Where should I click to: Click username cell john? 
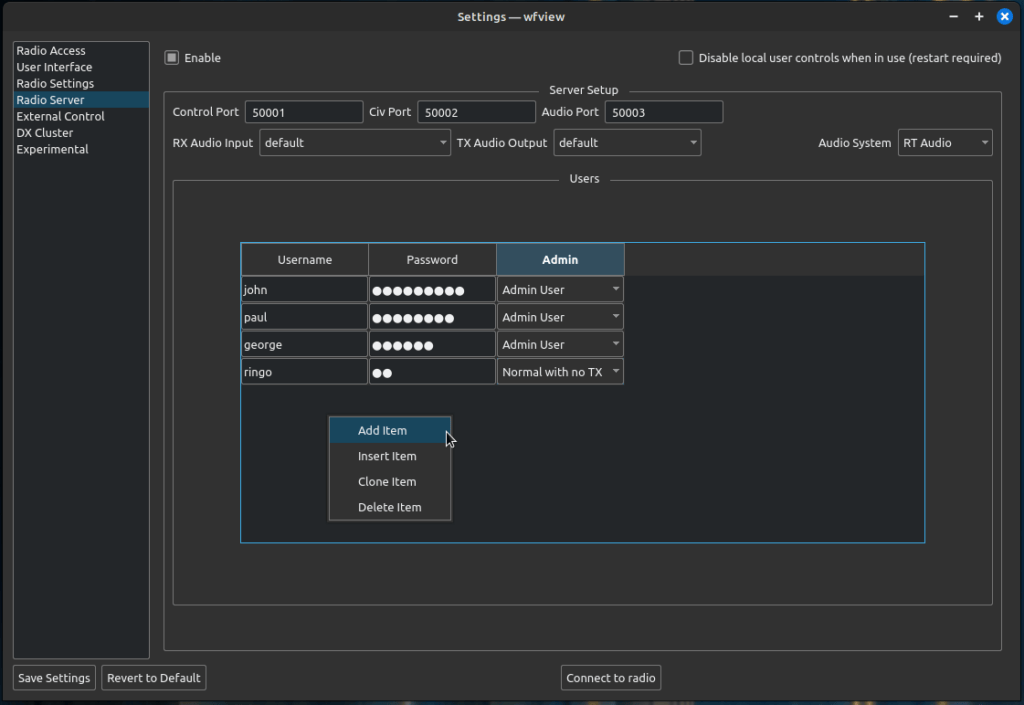(x=304, y=289)
